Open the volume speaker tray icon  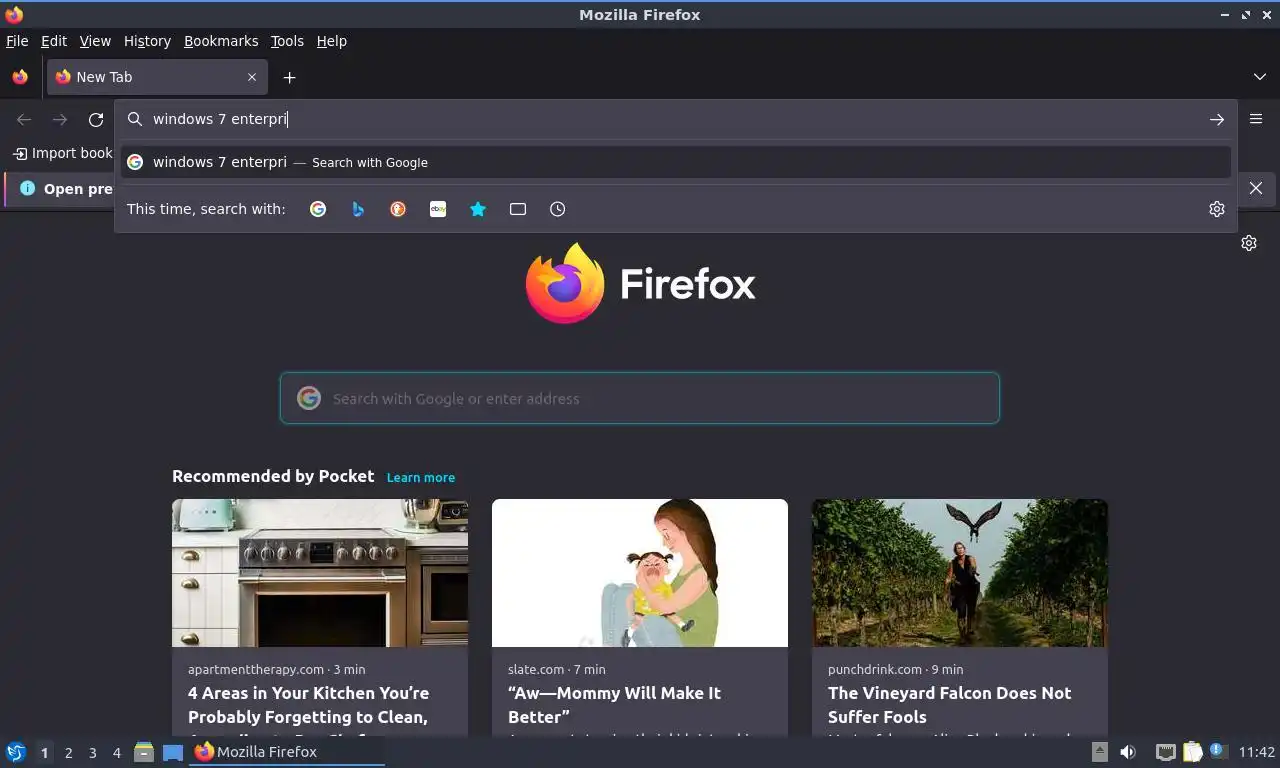[1128, 752]
